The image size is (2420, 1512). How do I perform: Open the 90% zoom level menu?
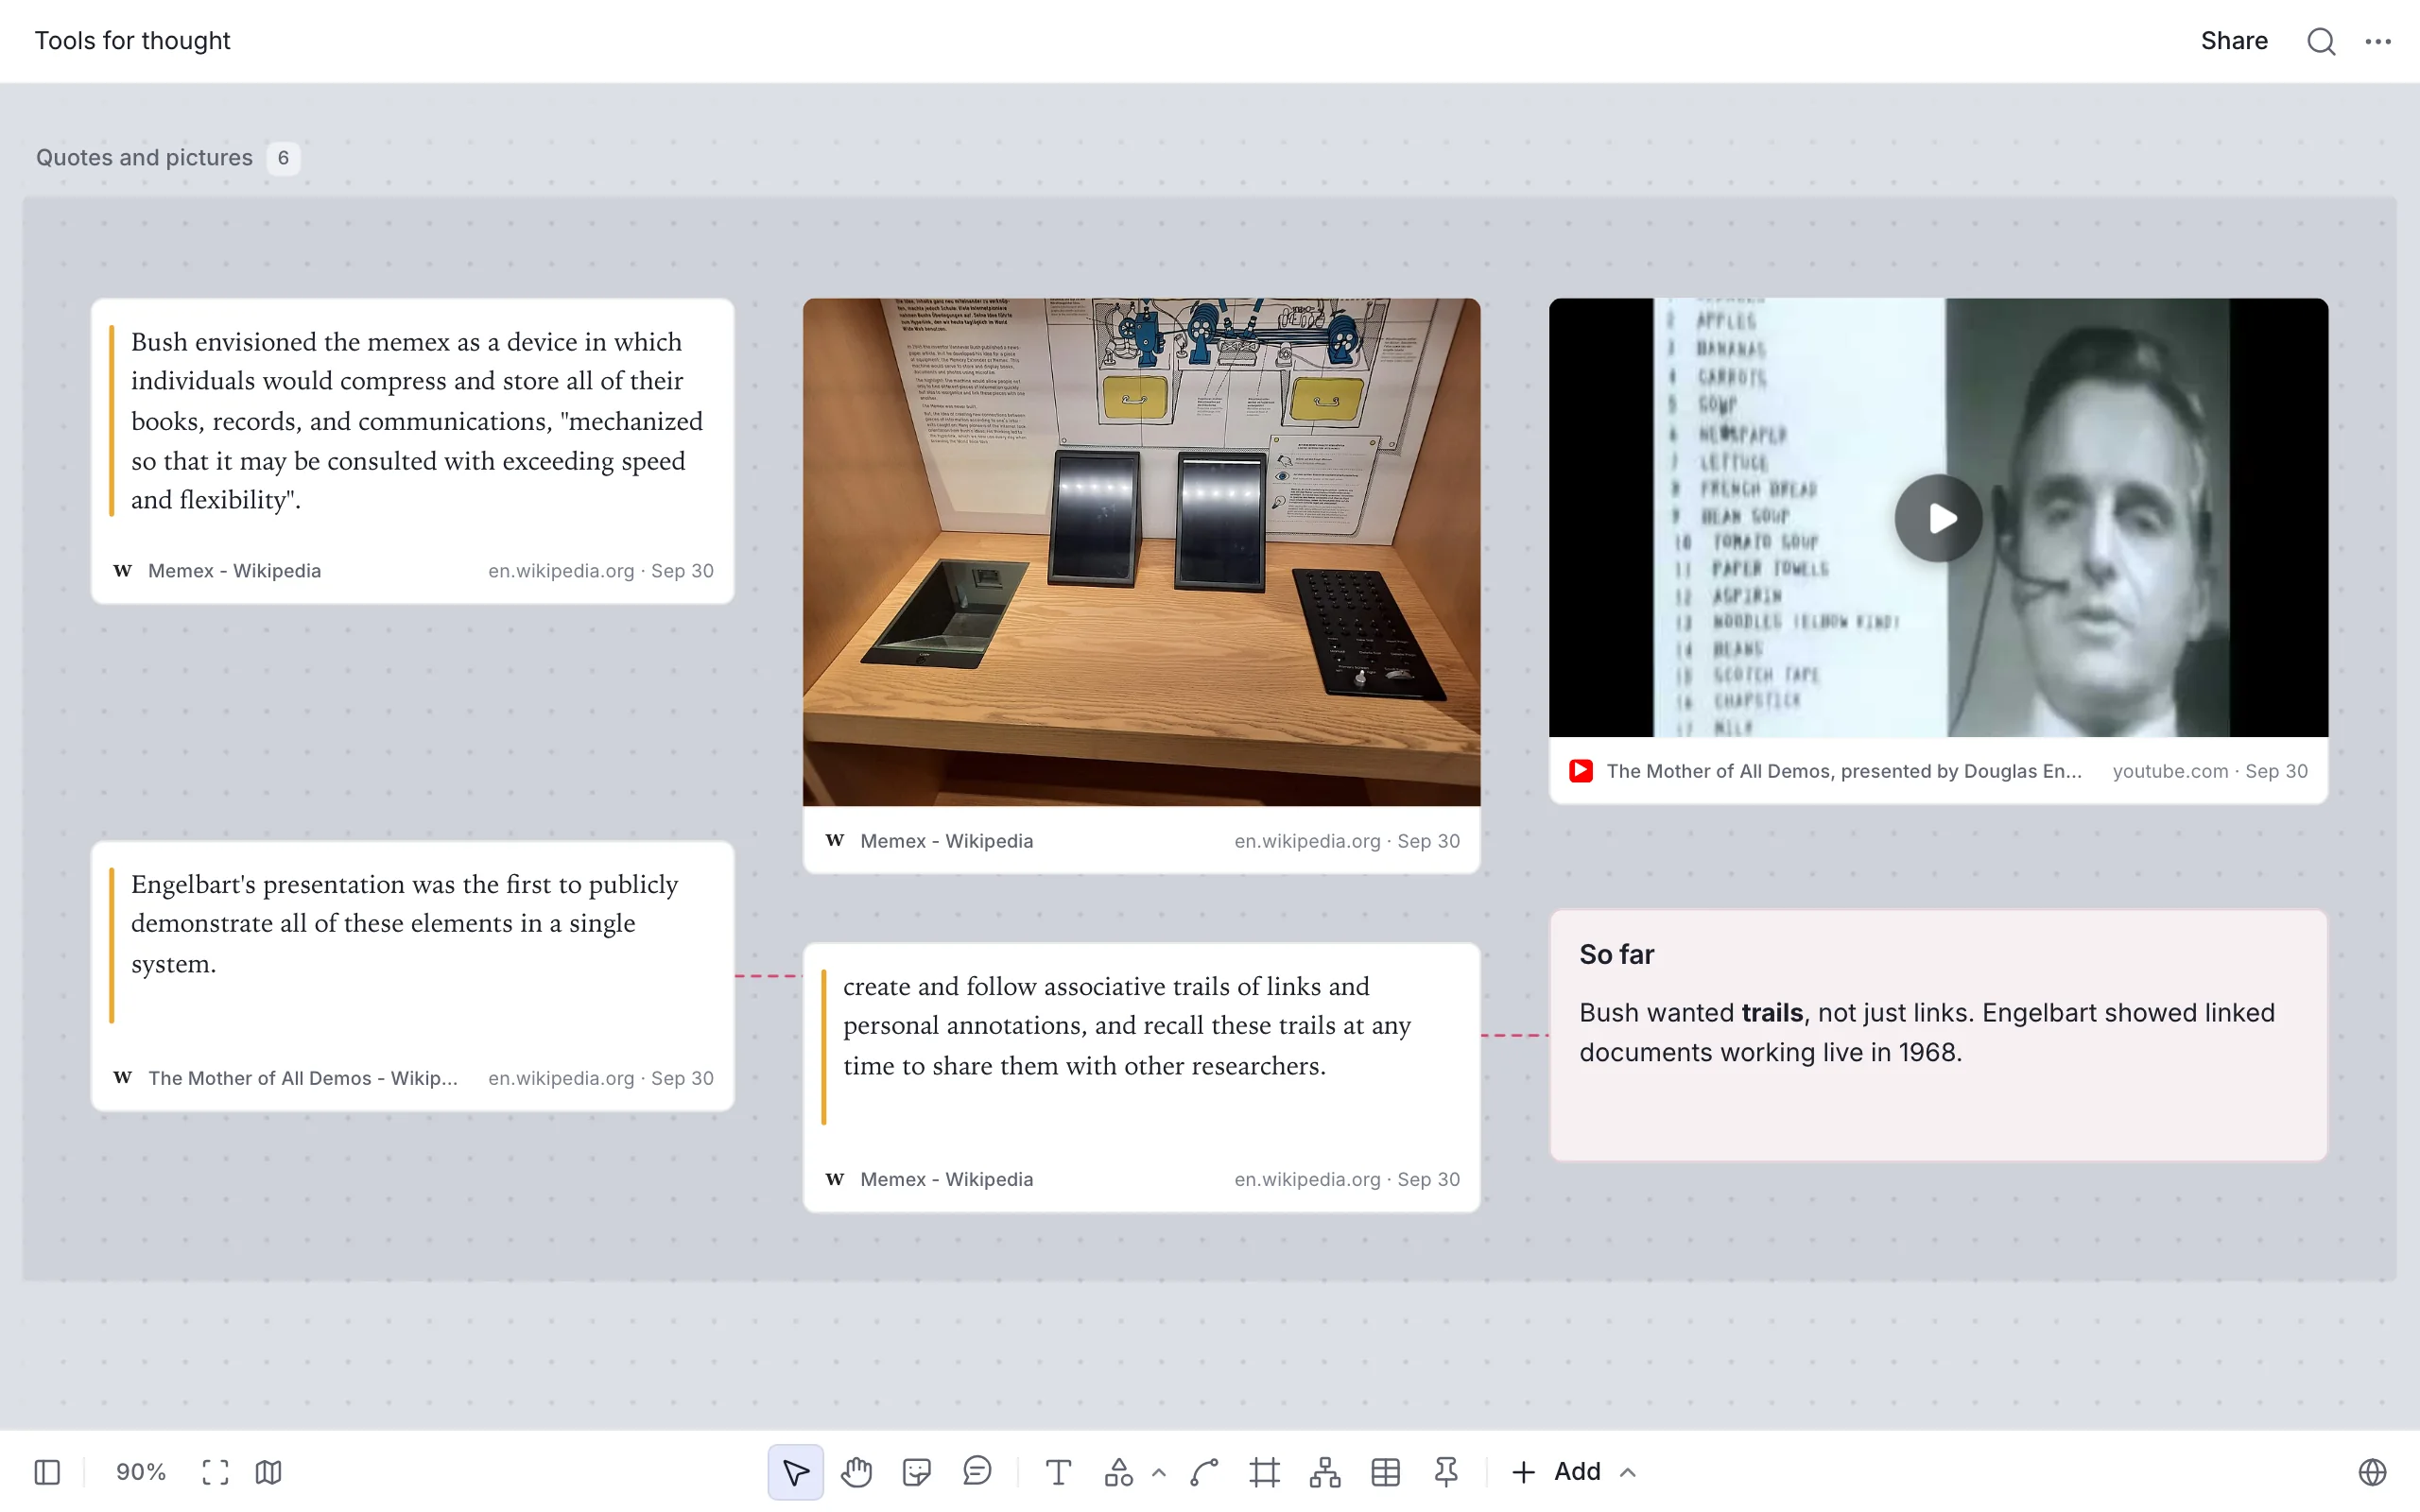click(x=141, y=1472)
